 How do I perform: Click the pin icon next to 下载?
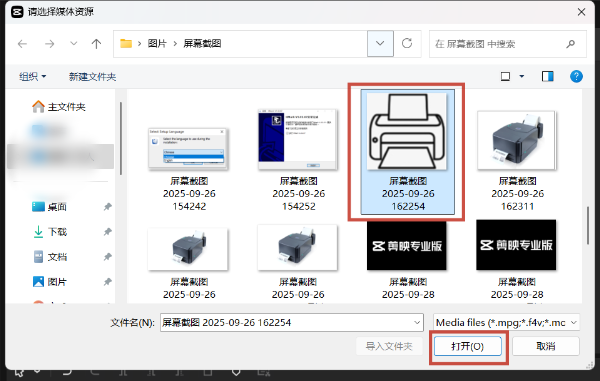[108, 232]
